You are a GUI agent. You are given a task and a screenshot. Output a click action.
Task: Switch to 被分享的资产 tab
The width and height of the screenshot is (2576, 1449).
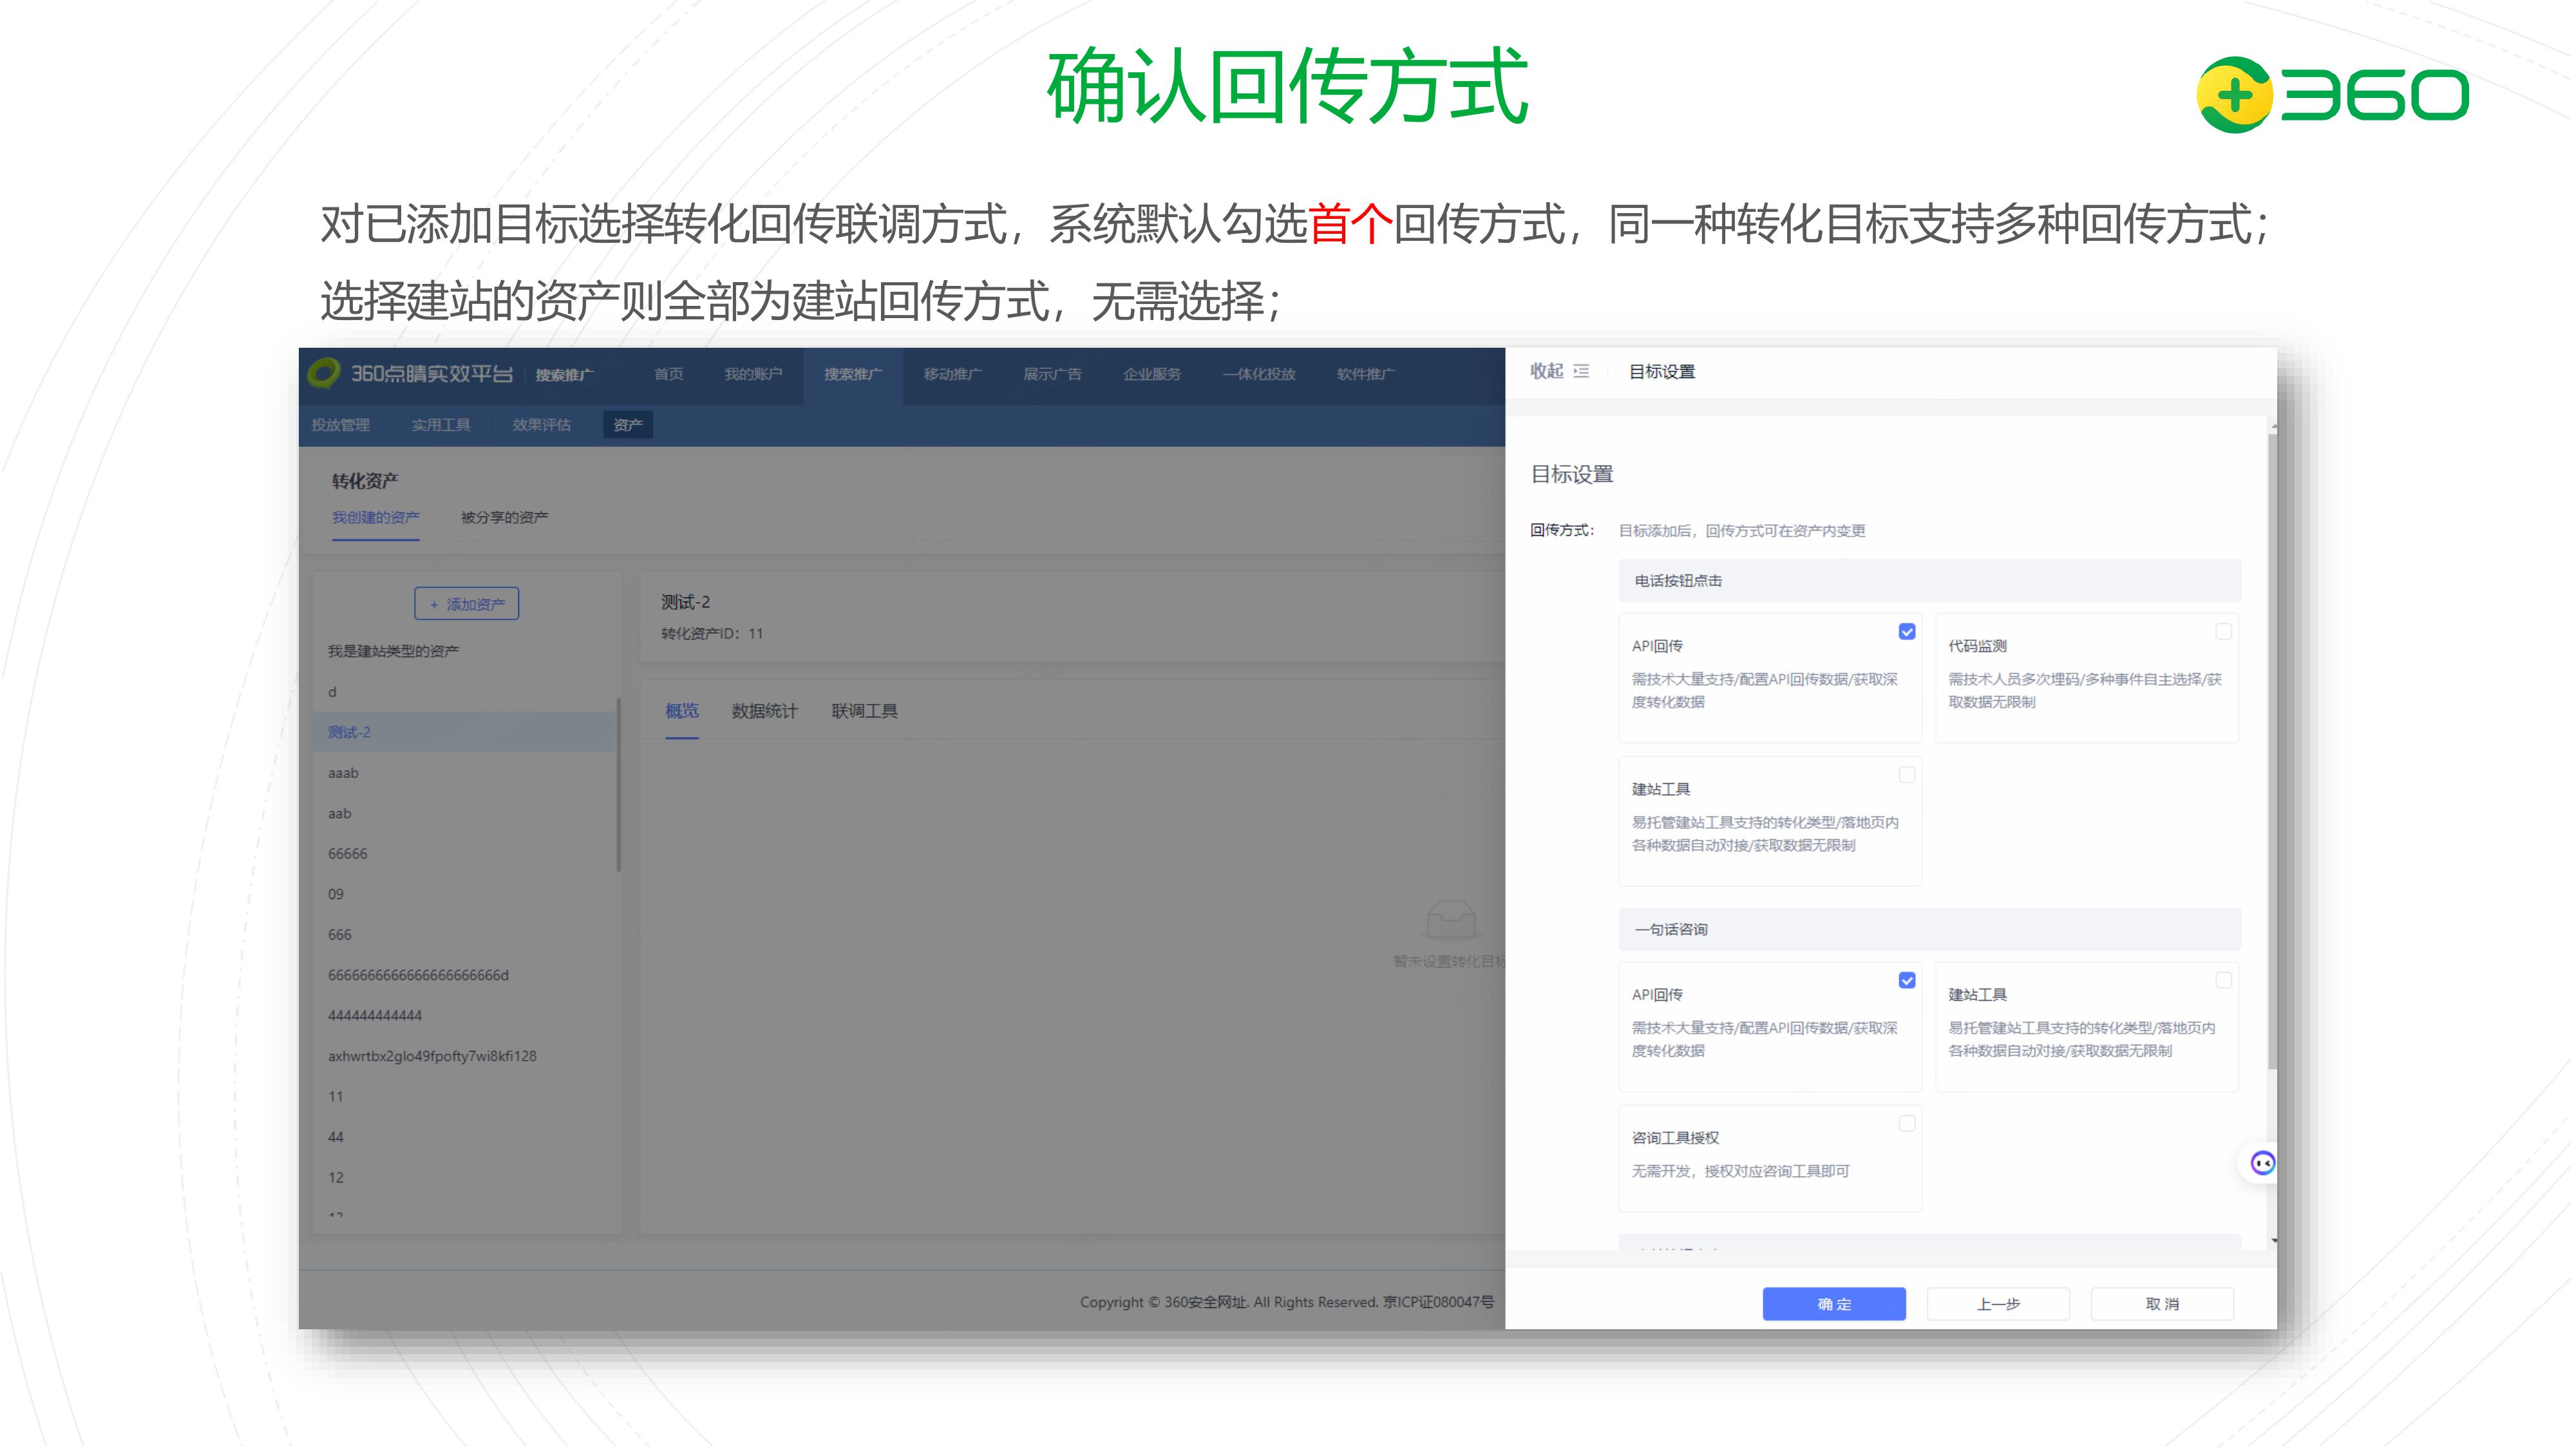click(x=504, y=517)
